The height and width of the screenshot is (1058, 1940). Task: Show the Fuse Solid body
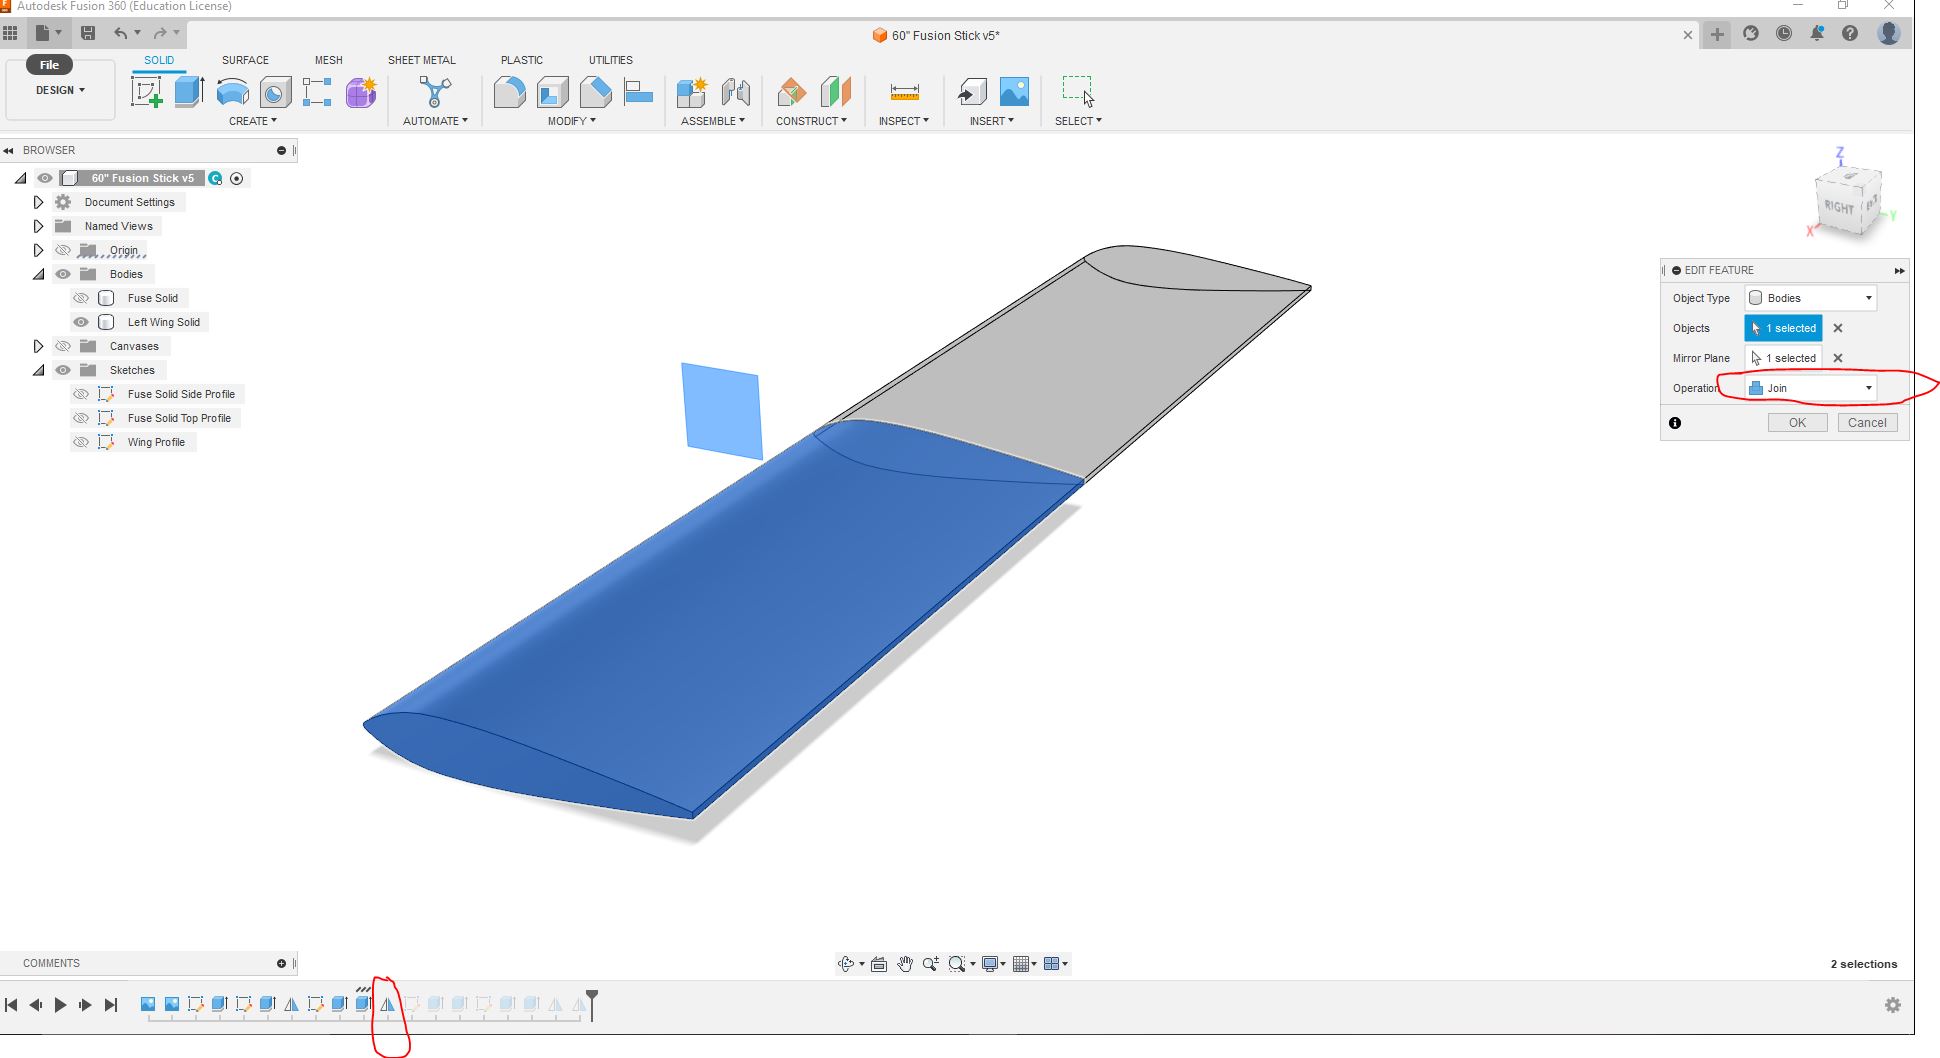pos(81,298)
